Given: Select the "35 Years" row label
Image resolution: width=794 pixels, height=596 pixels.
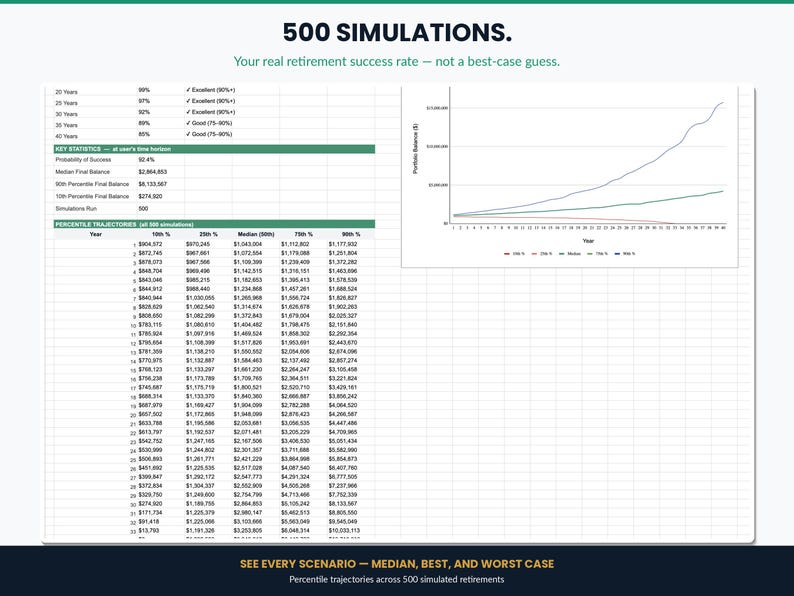Looking at the screenshot, I should pos(66,125).
